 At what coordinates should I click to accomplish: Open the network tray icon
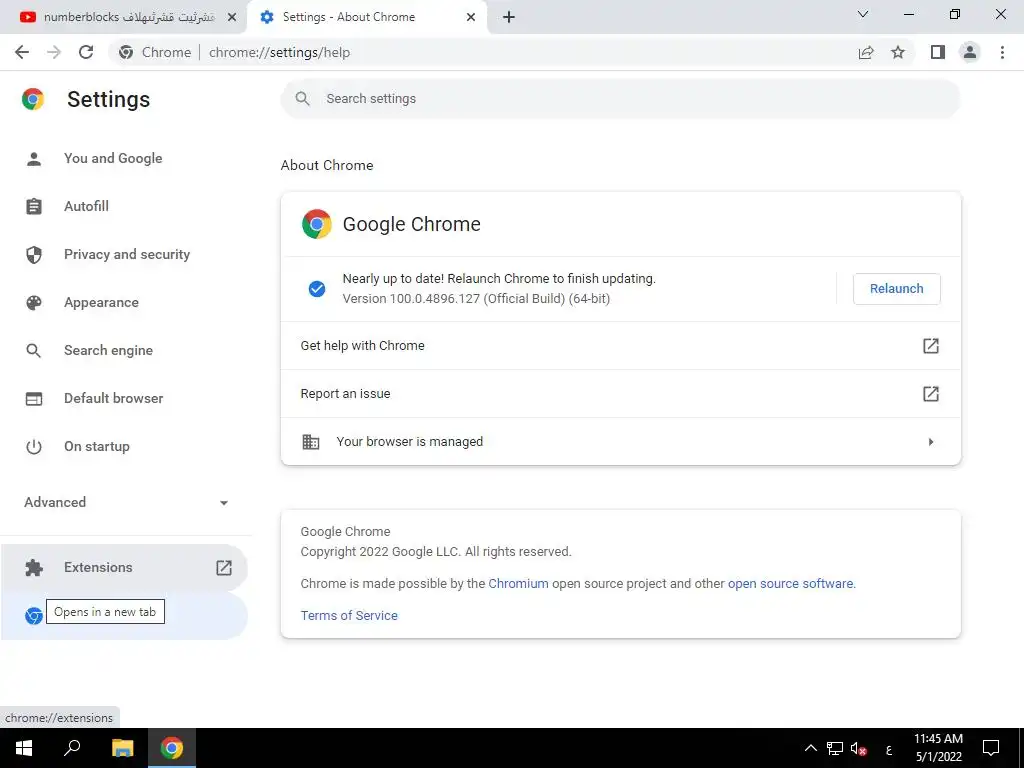tap(835, 748)
